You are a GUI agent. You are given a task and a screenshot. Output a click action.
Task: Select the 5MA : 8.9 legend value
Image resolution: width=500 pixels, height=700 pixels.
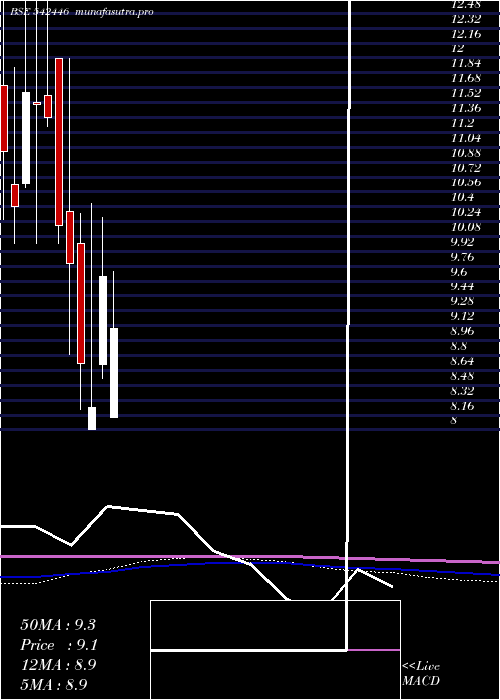point(54,684)
